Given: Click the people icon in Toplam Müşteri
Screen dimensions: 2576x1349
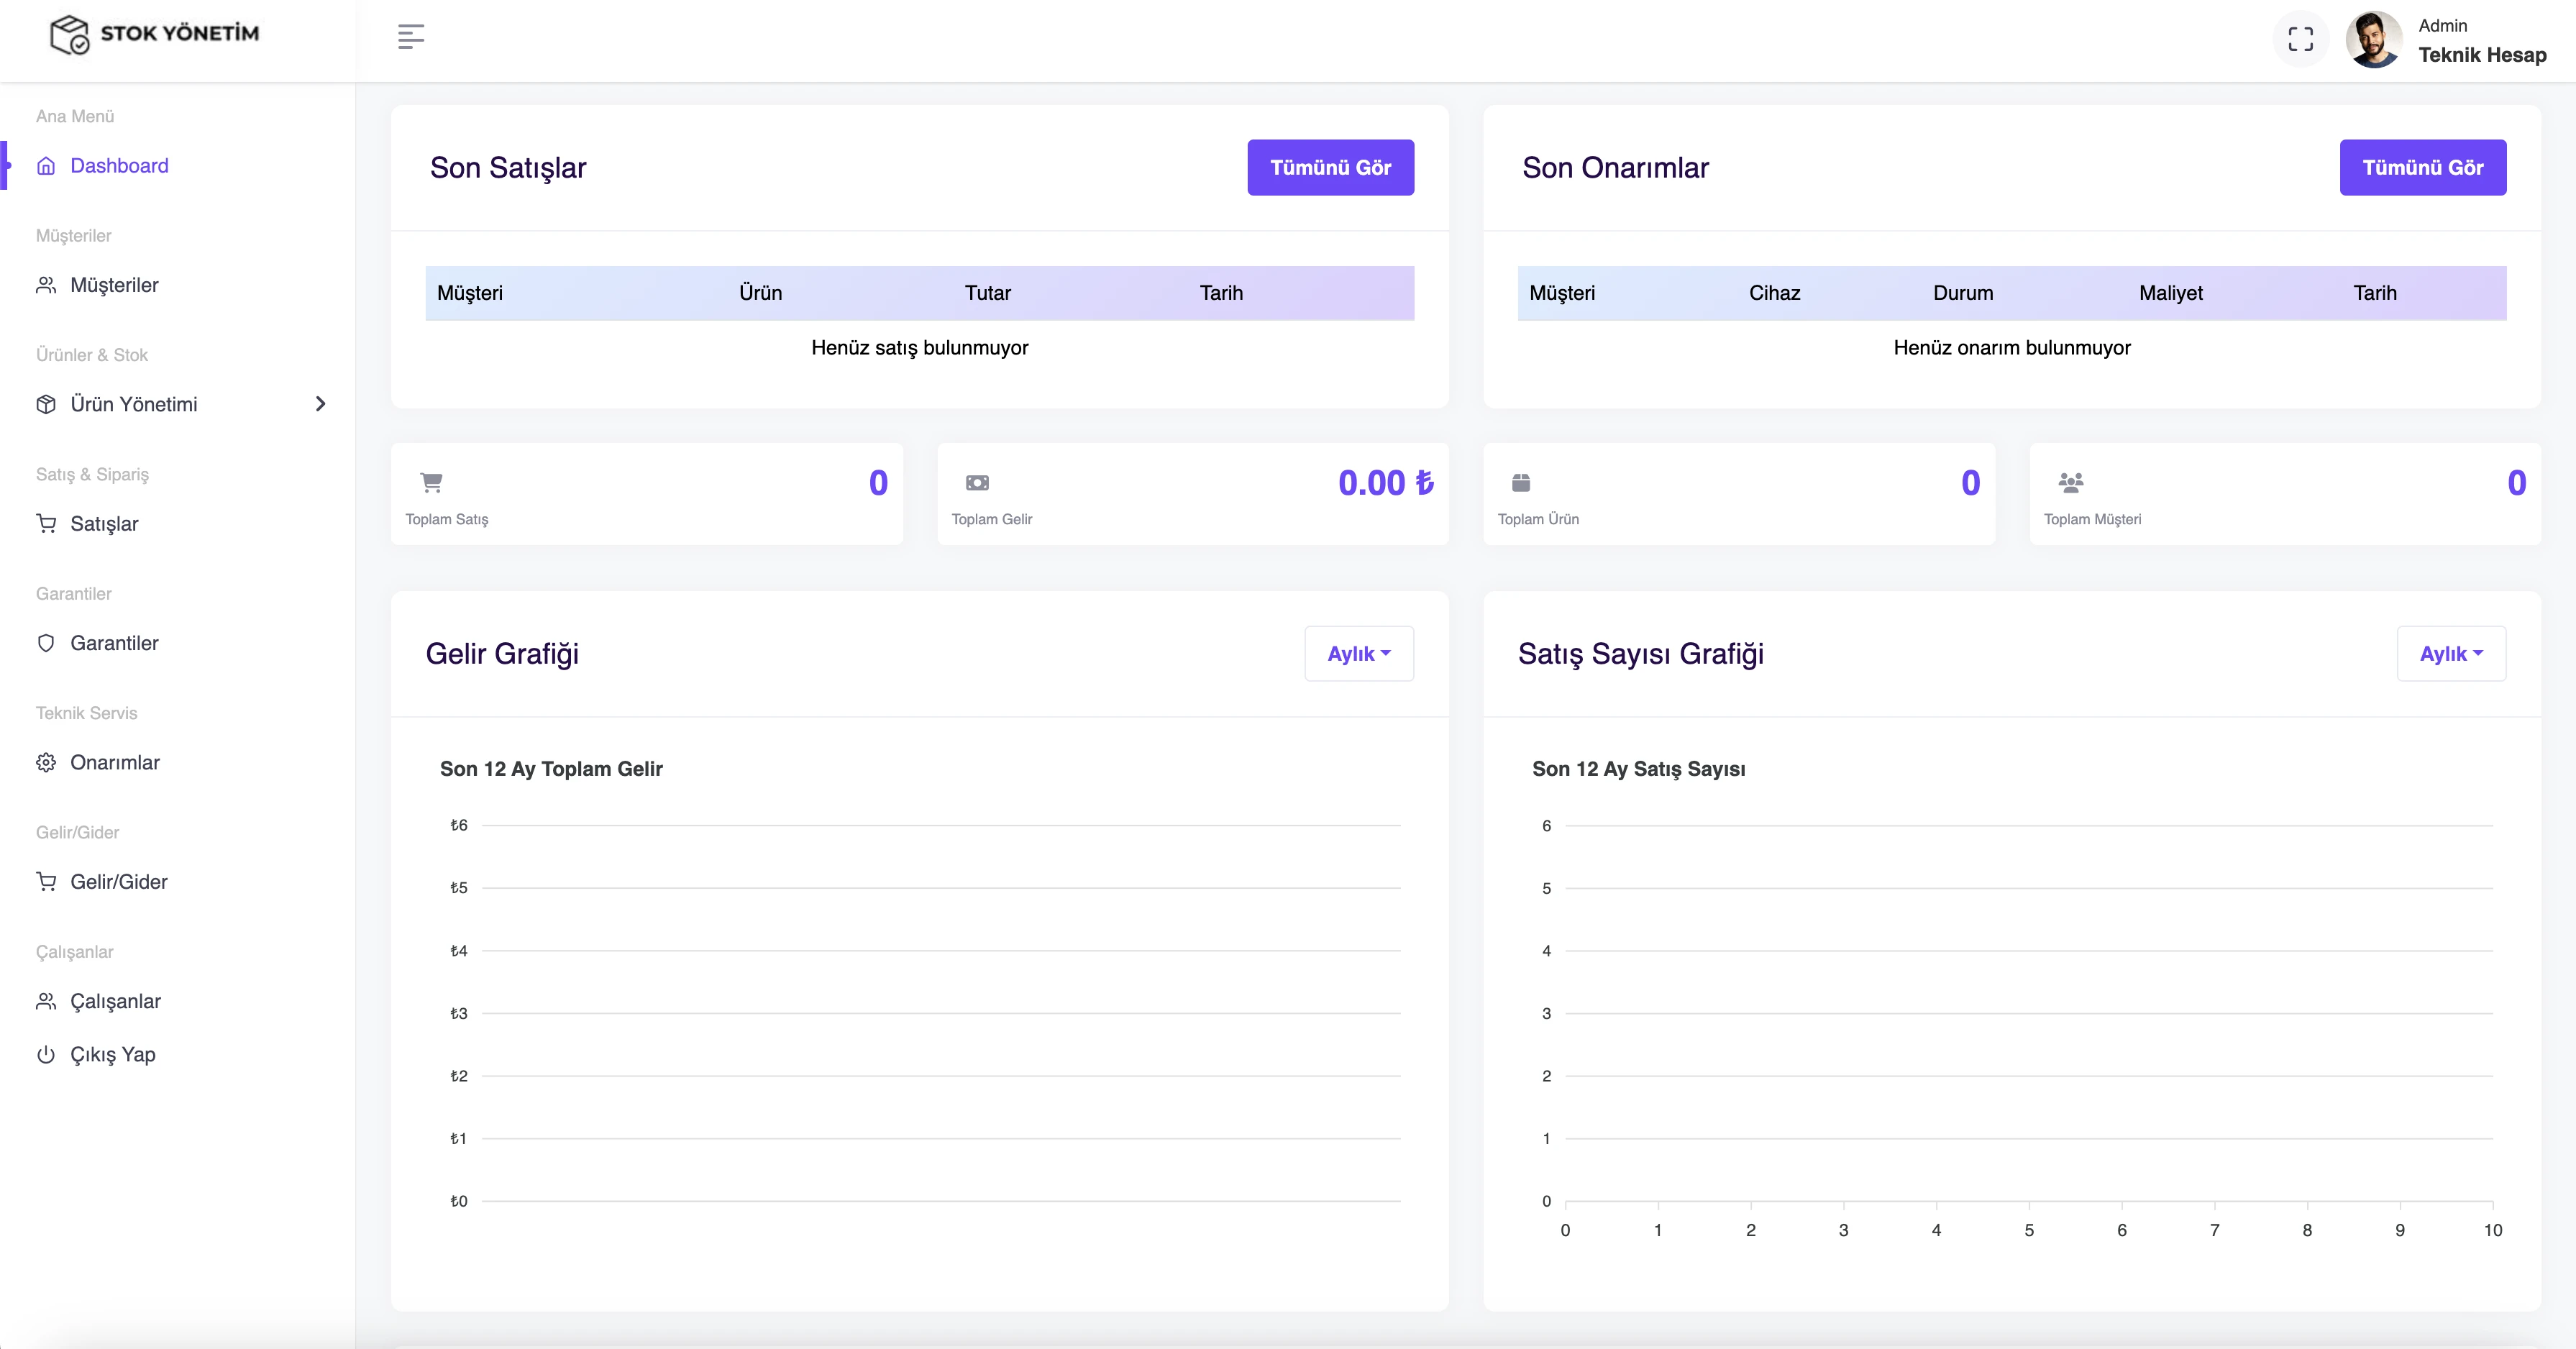Looking at the screenshot, I should click(x=2071, y=483).
